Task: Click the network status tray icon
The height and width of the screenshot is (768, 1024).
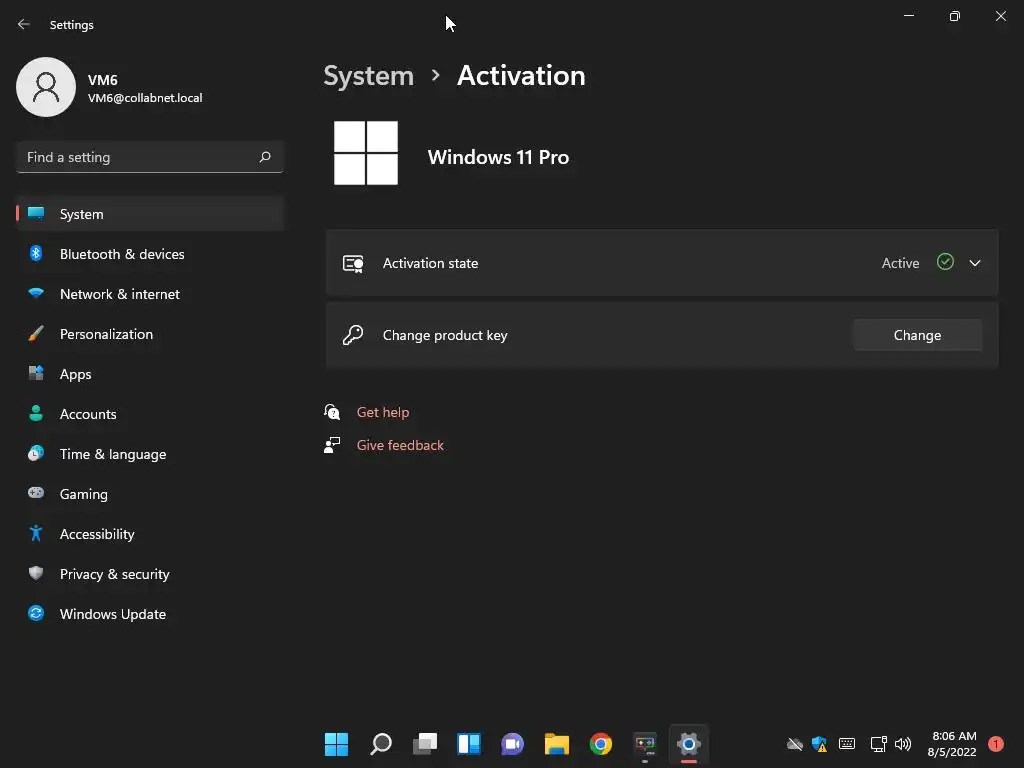Action: click(x=878, y=744)
